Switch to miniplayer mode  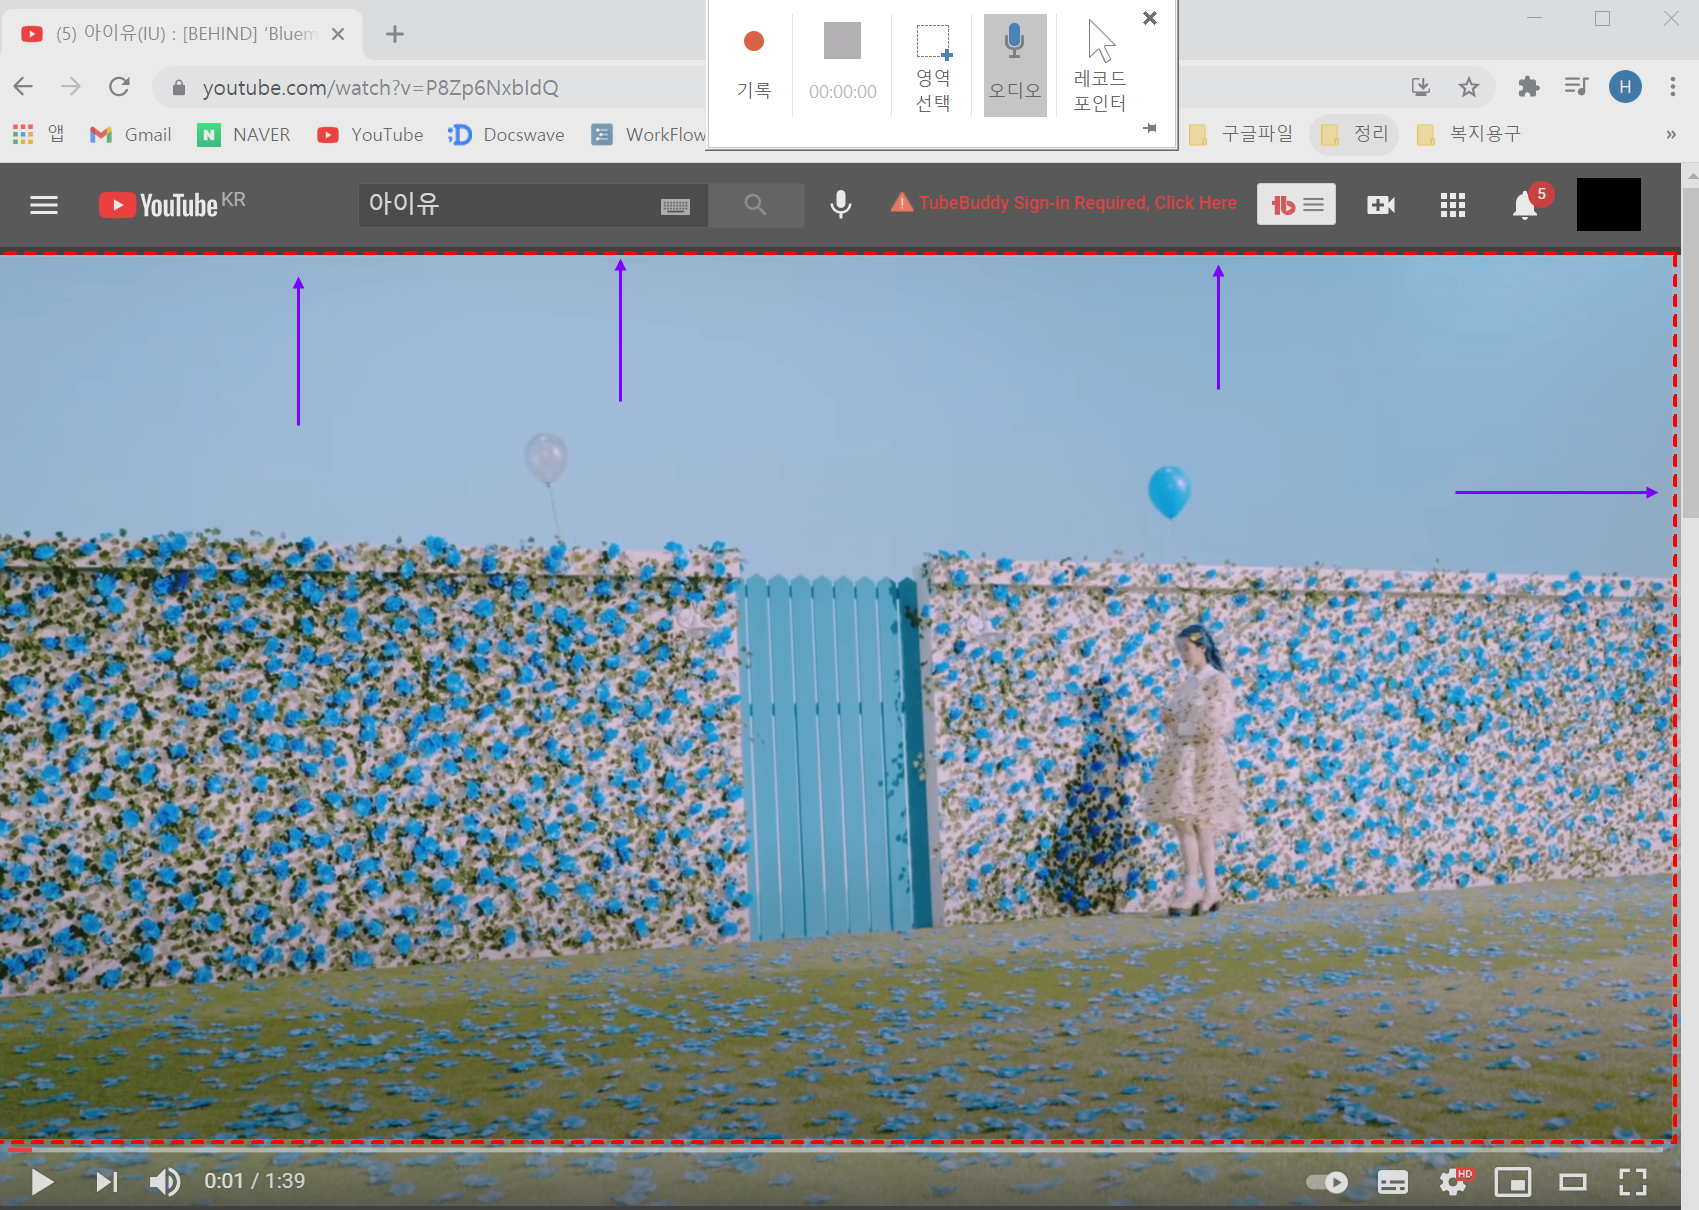pos(1513,1183)
